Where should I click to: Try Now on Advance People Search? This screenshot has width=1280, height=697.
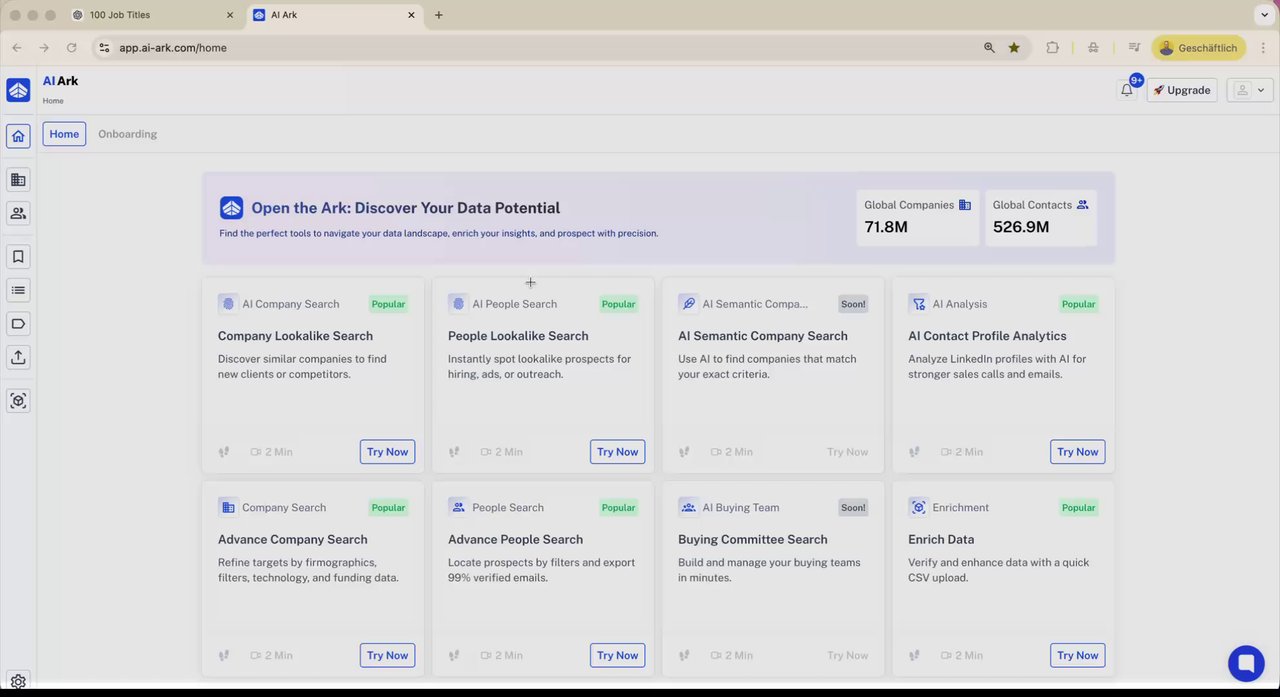pos(617,656)
